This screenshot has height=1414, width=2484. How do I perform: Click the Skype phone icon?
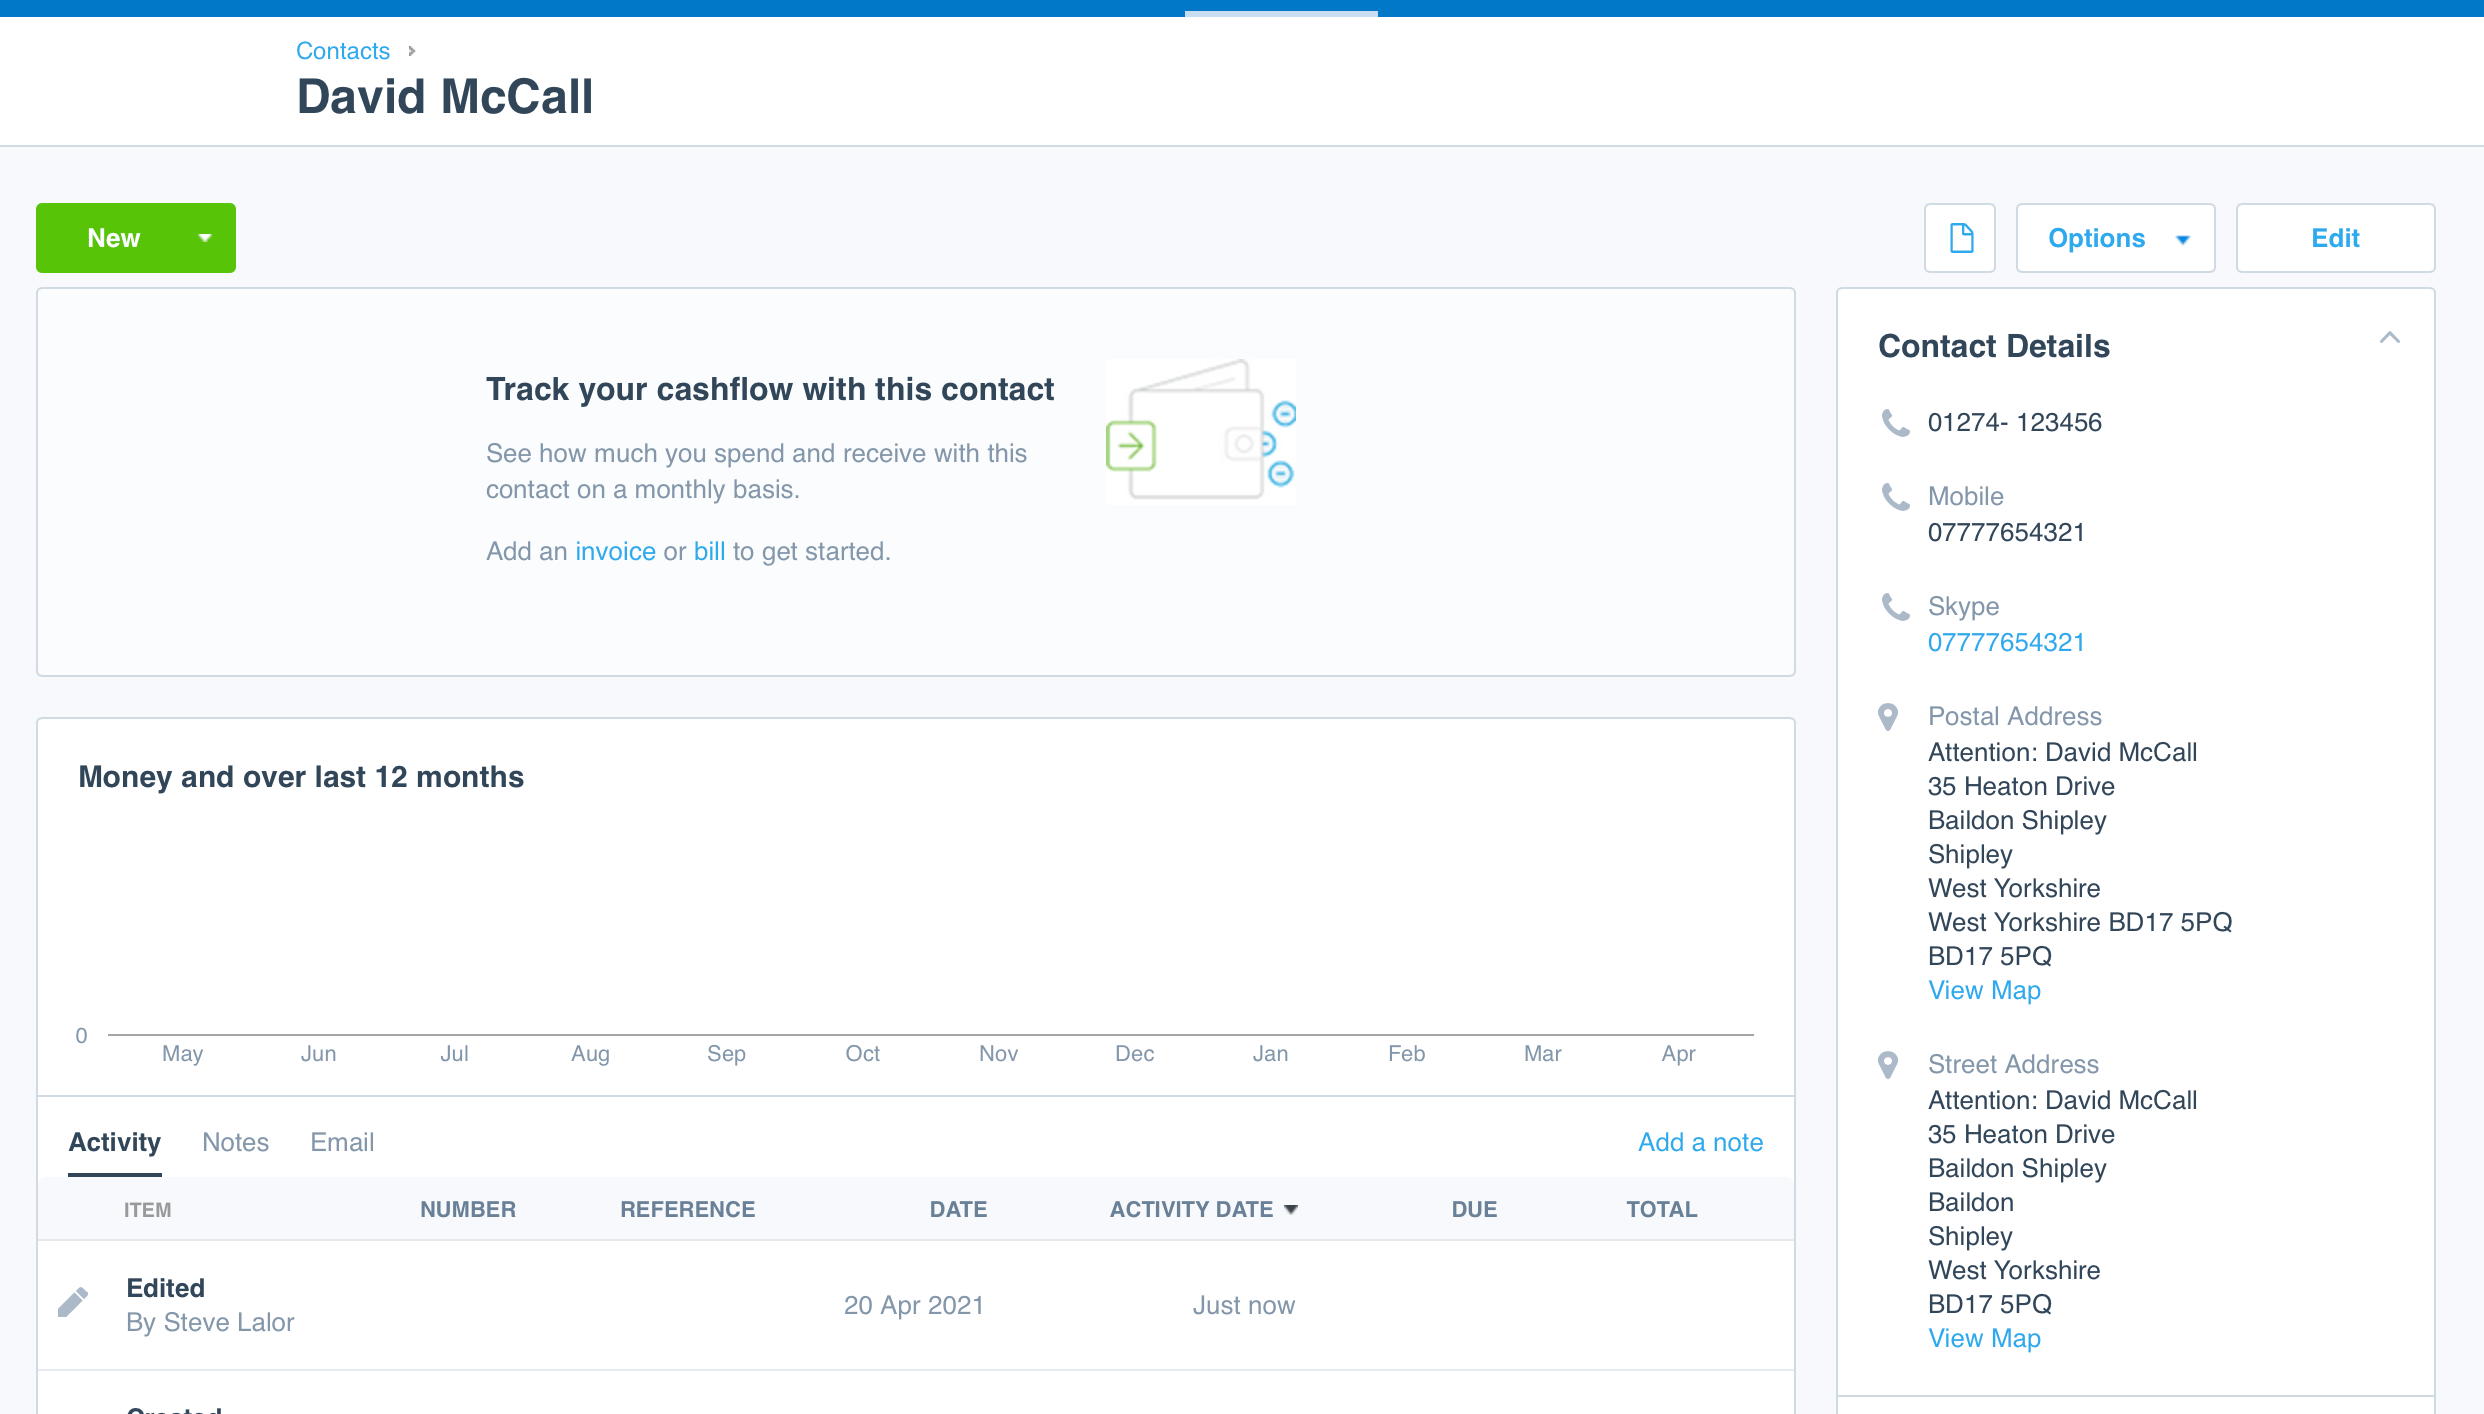tap(1895, 607)
